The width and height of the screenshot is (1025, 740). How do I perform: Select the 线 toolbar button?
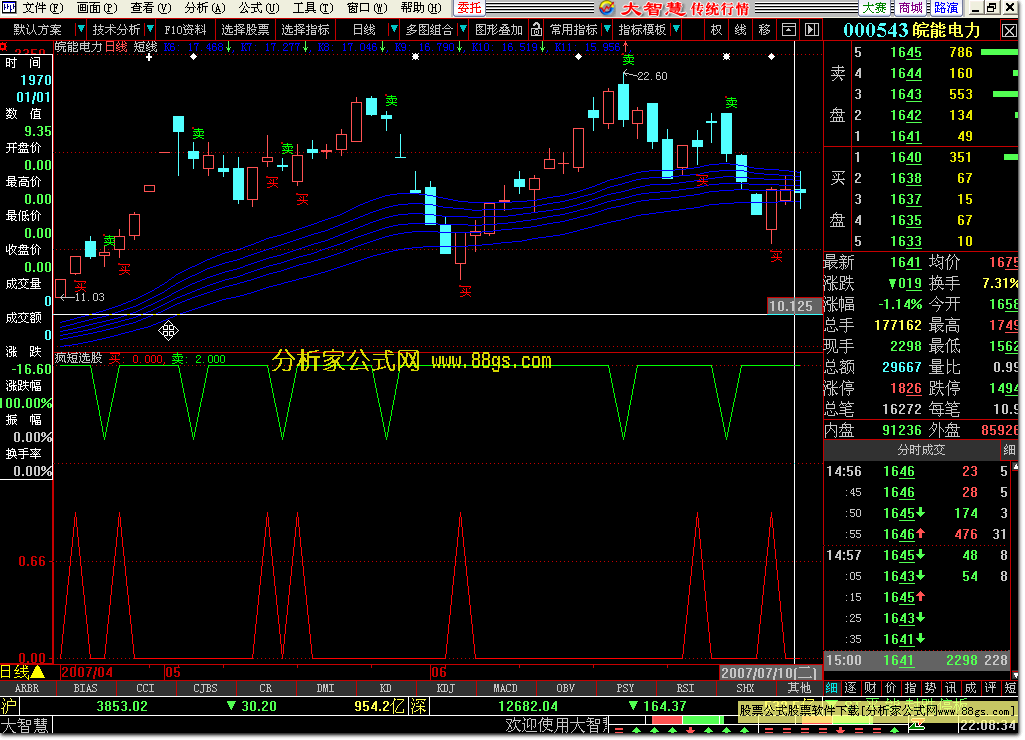pyautogui.click(x=741, y=29)
